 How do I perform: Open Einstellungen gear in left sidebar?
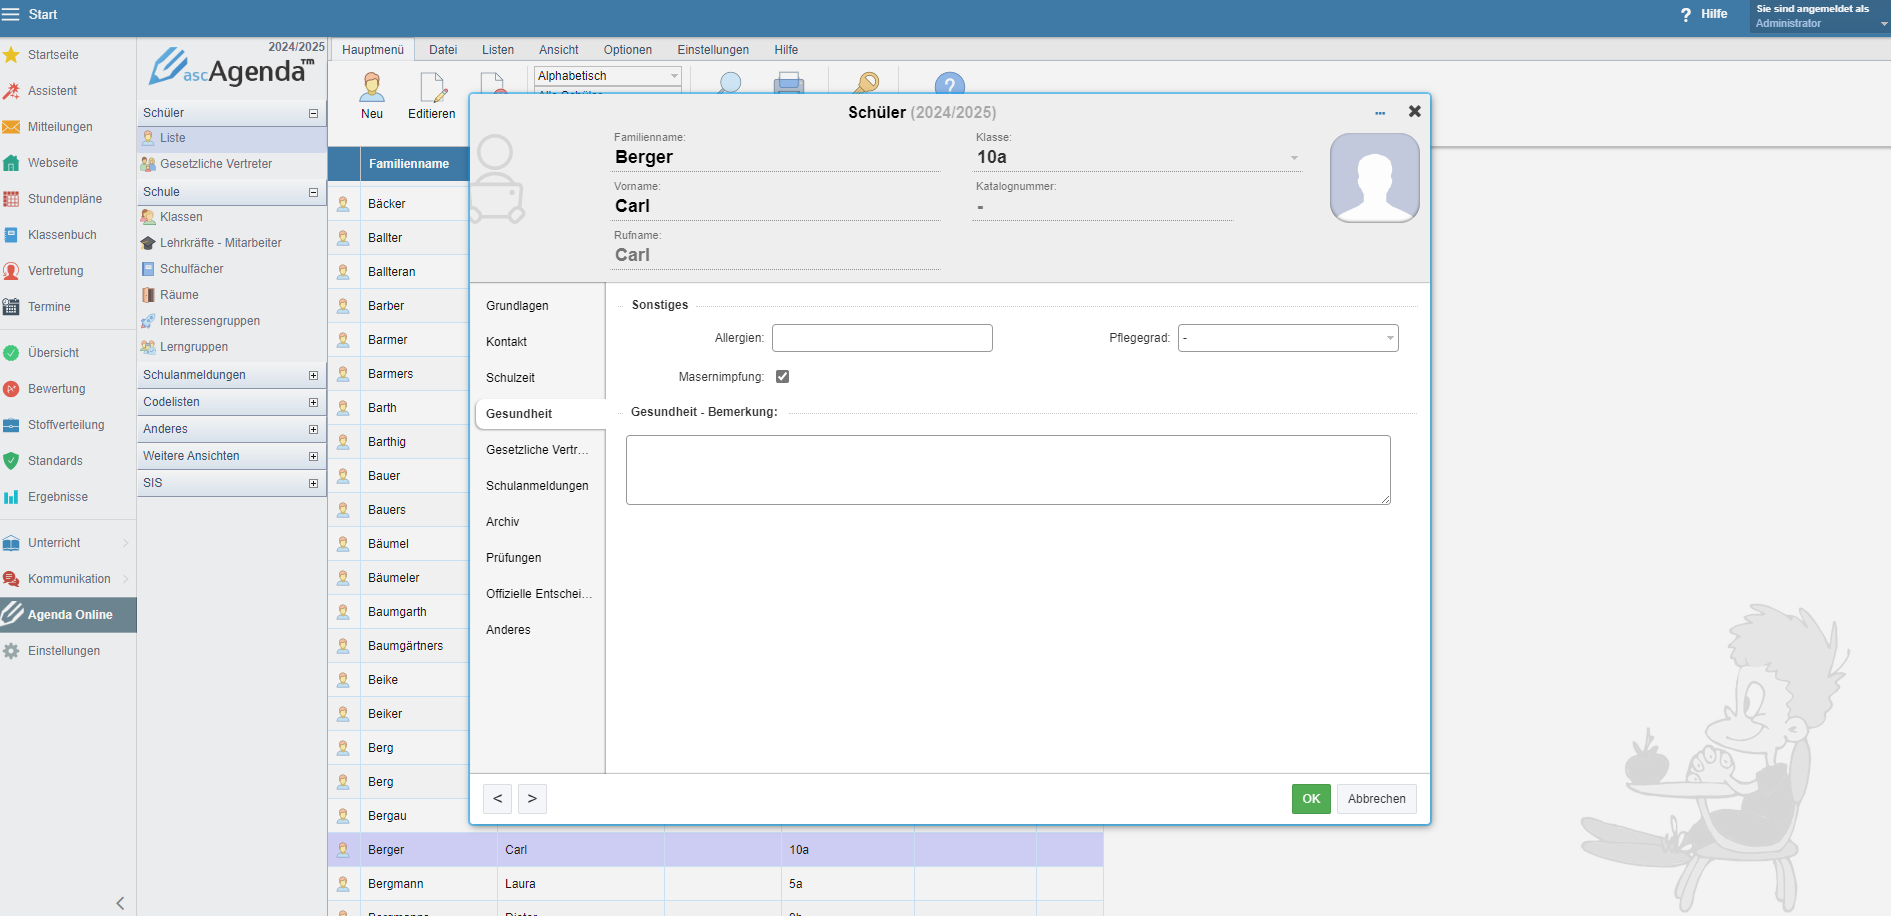[11, 651]
